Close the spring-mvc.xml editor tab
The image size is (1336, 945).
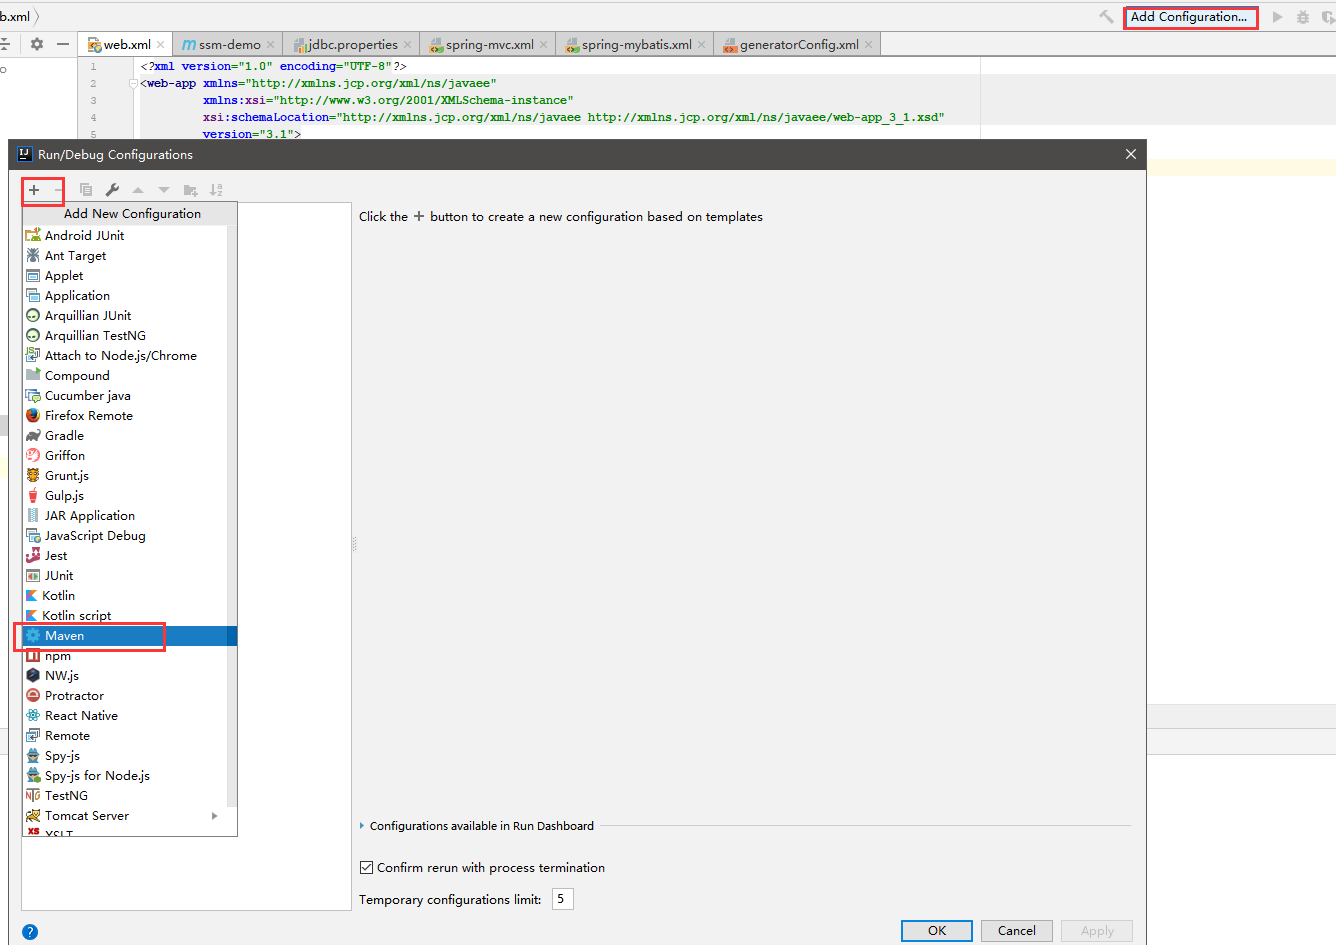(543, 45)
